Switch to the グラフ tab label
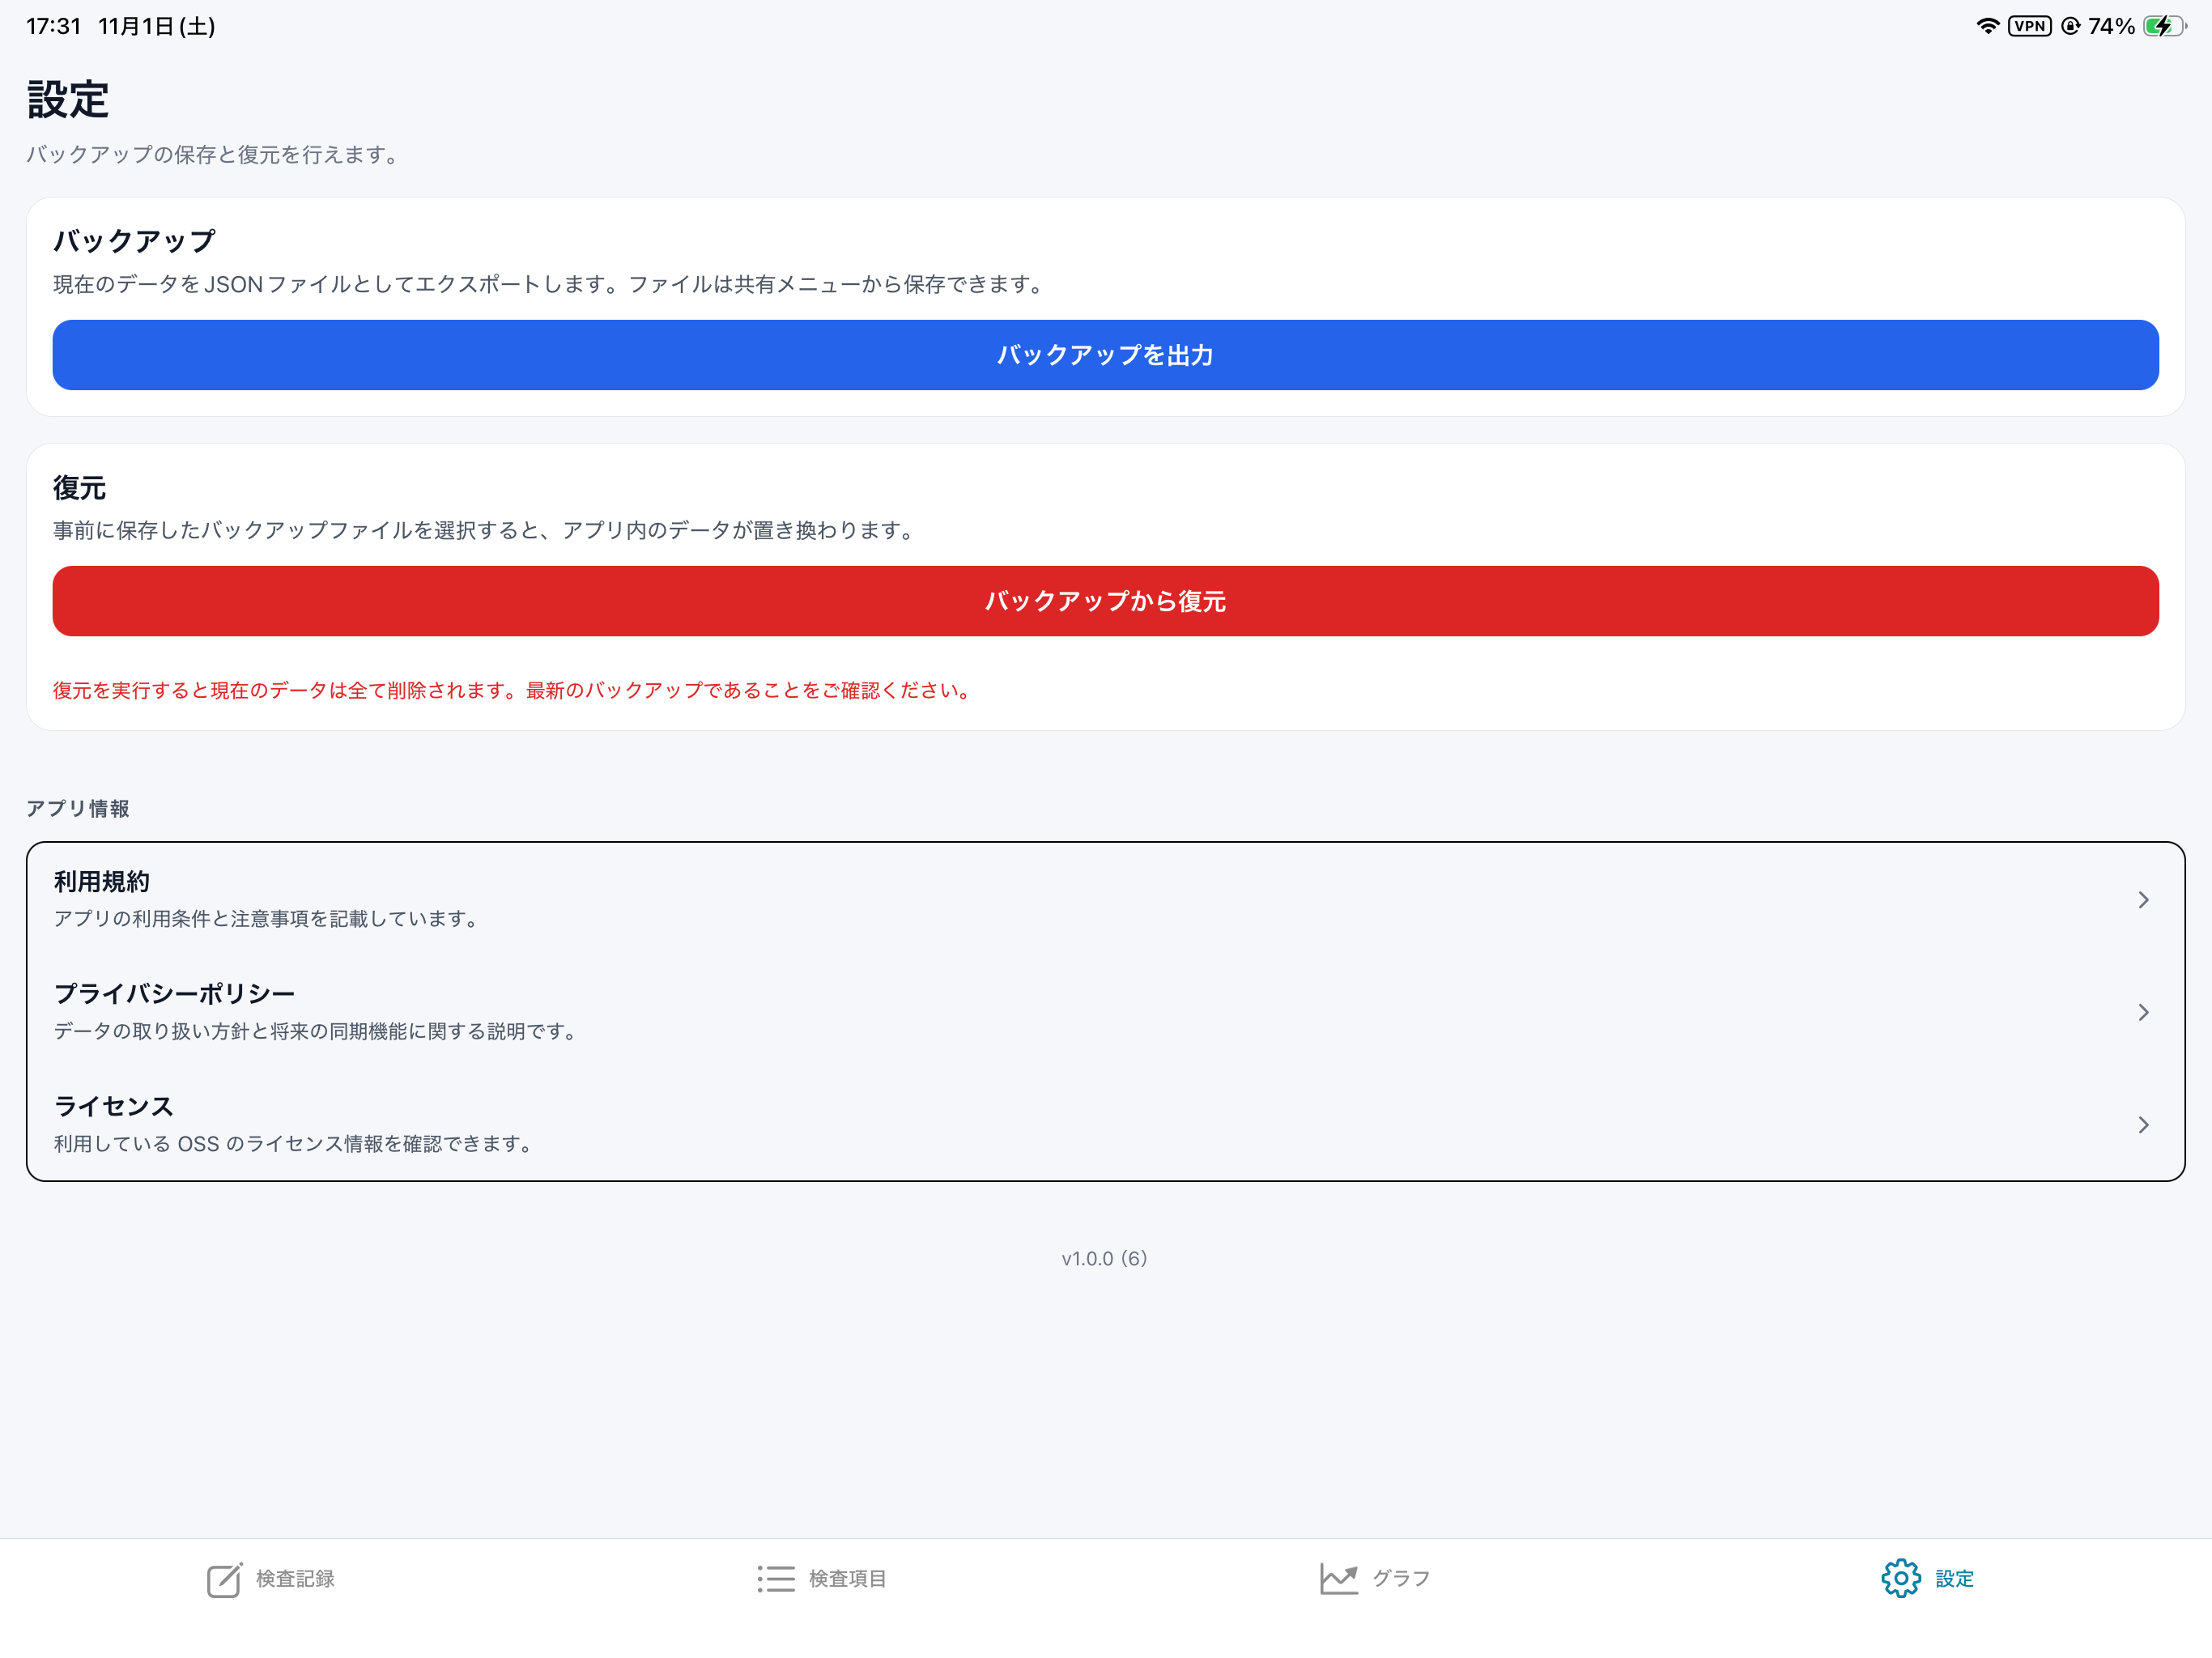The width and height of the screenshot is (2212, 1658). point(1401,1579)
